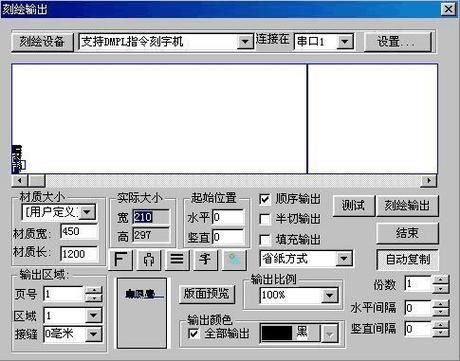460x361 pixels.
Task: Click the 字 character icon button
Action: (205, 260)
